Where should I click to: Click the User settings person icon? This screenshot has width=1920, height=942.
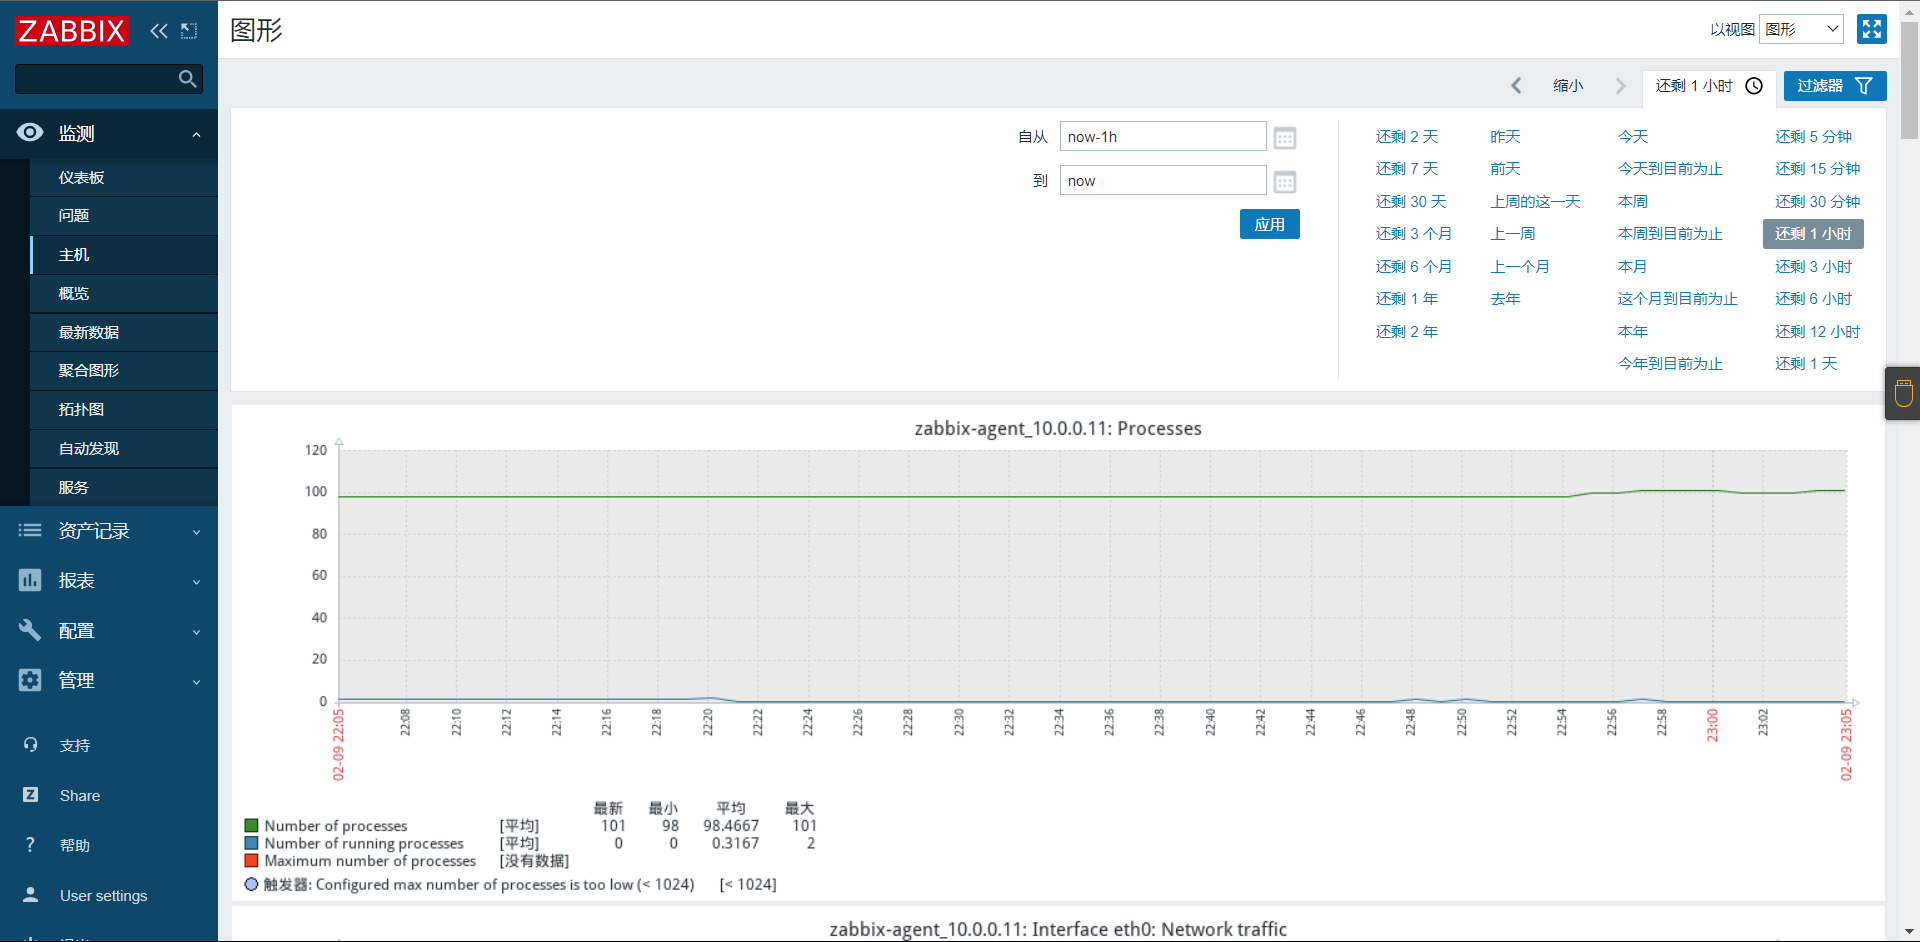click(30, 895)
